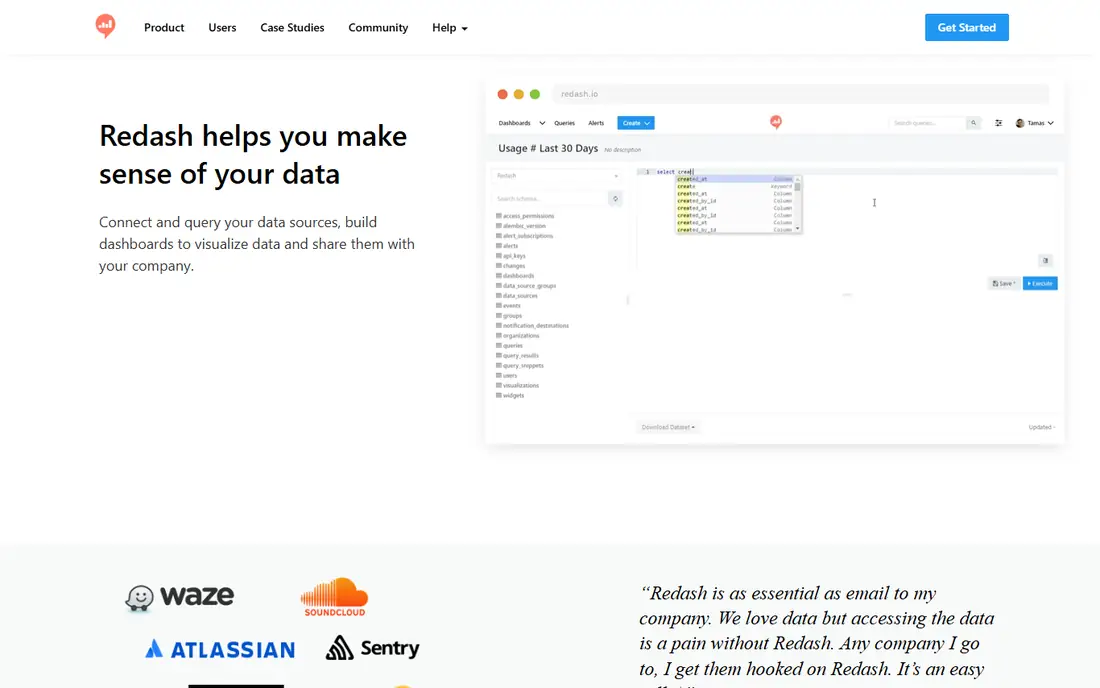Image resolution: width=1100 pixels, height=688 pixels.
Task: Visit the Community section
Action: click(378, 27)
